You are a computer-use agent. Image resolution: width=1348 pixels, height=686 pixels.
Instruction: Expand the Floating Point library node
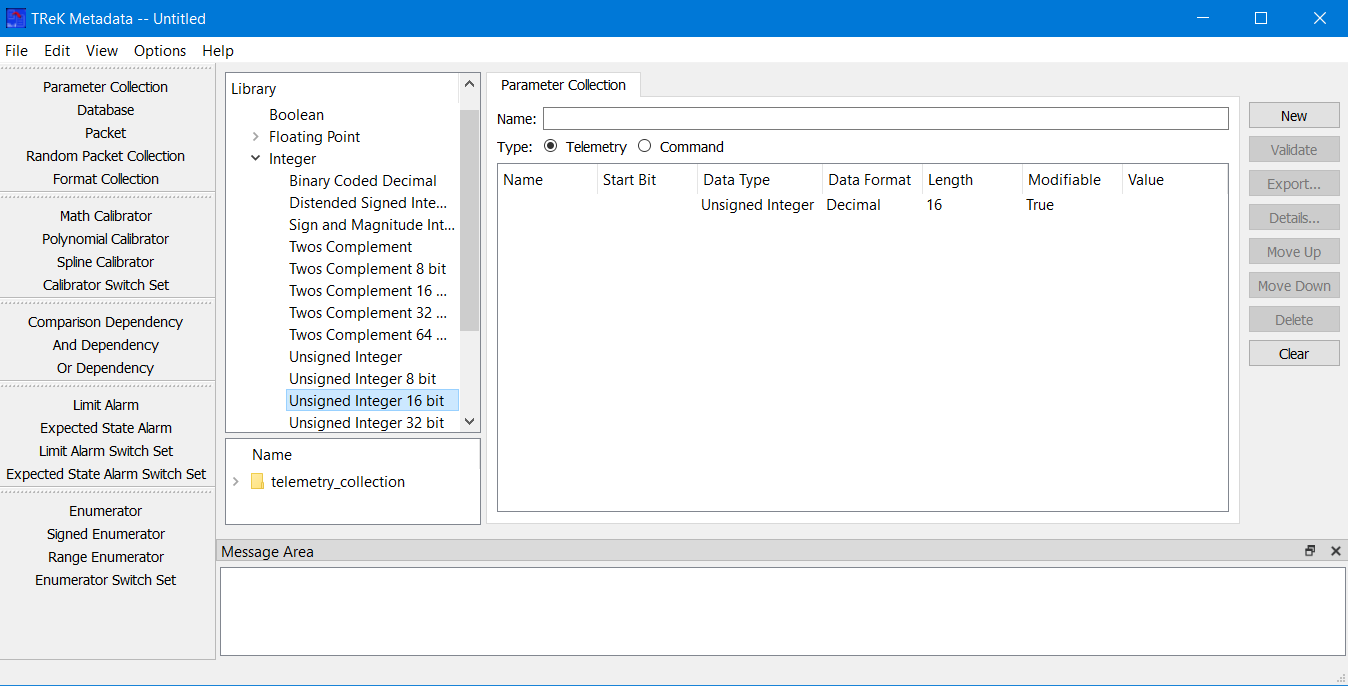[x=256, y=137]
